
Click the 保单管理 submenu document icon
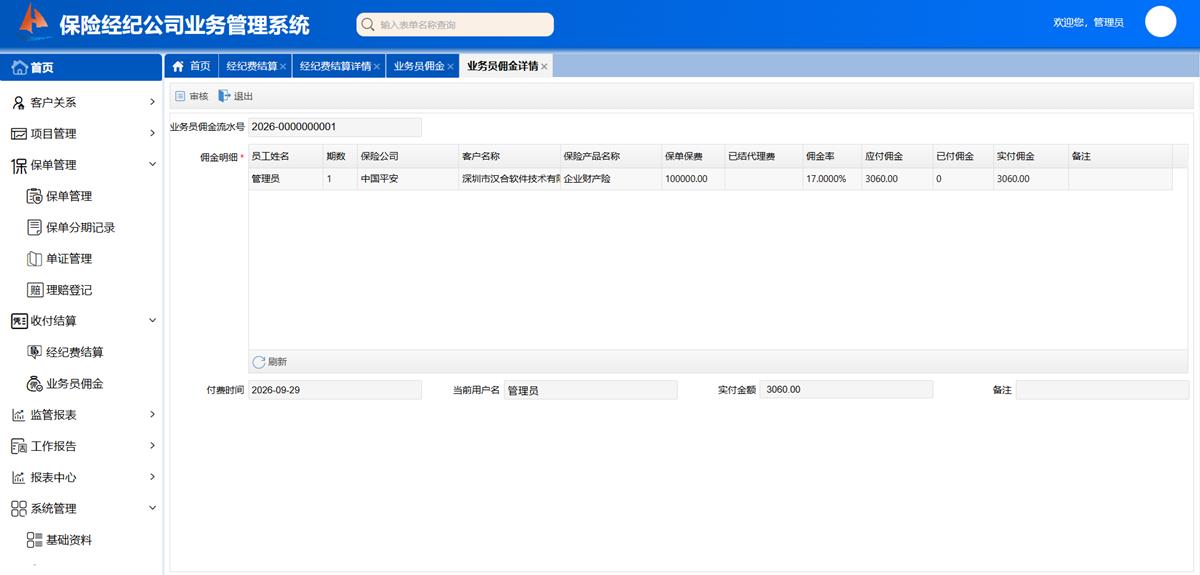tap(35, 196)
